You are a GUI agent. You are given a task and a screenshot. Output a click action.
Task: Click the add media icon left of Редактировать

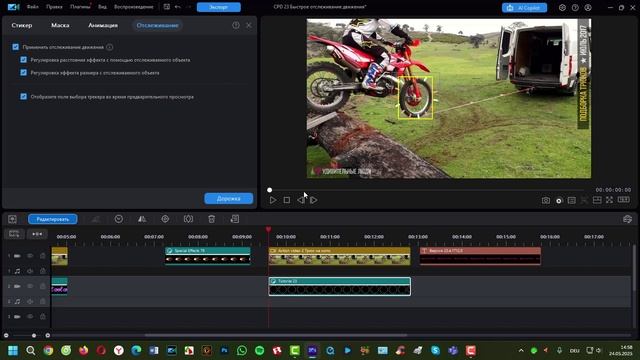13,219
